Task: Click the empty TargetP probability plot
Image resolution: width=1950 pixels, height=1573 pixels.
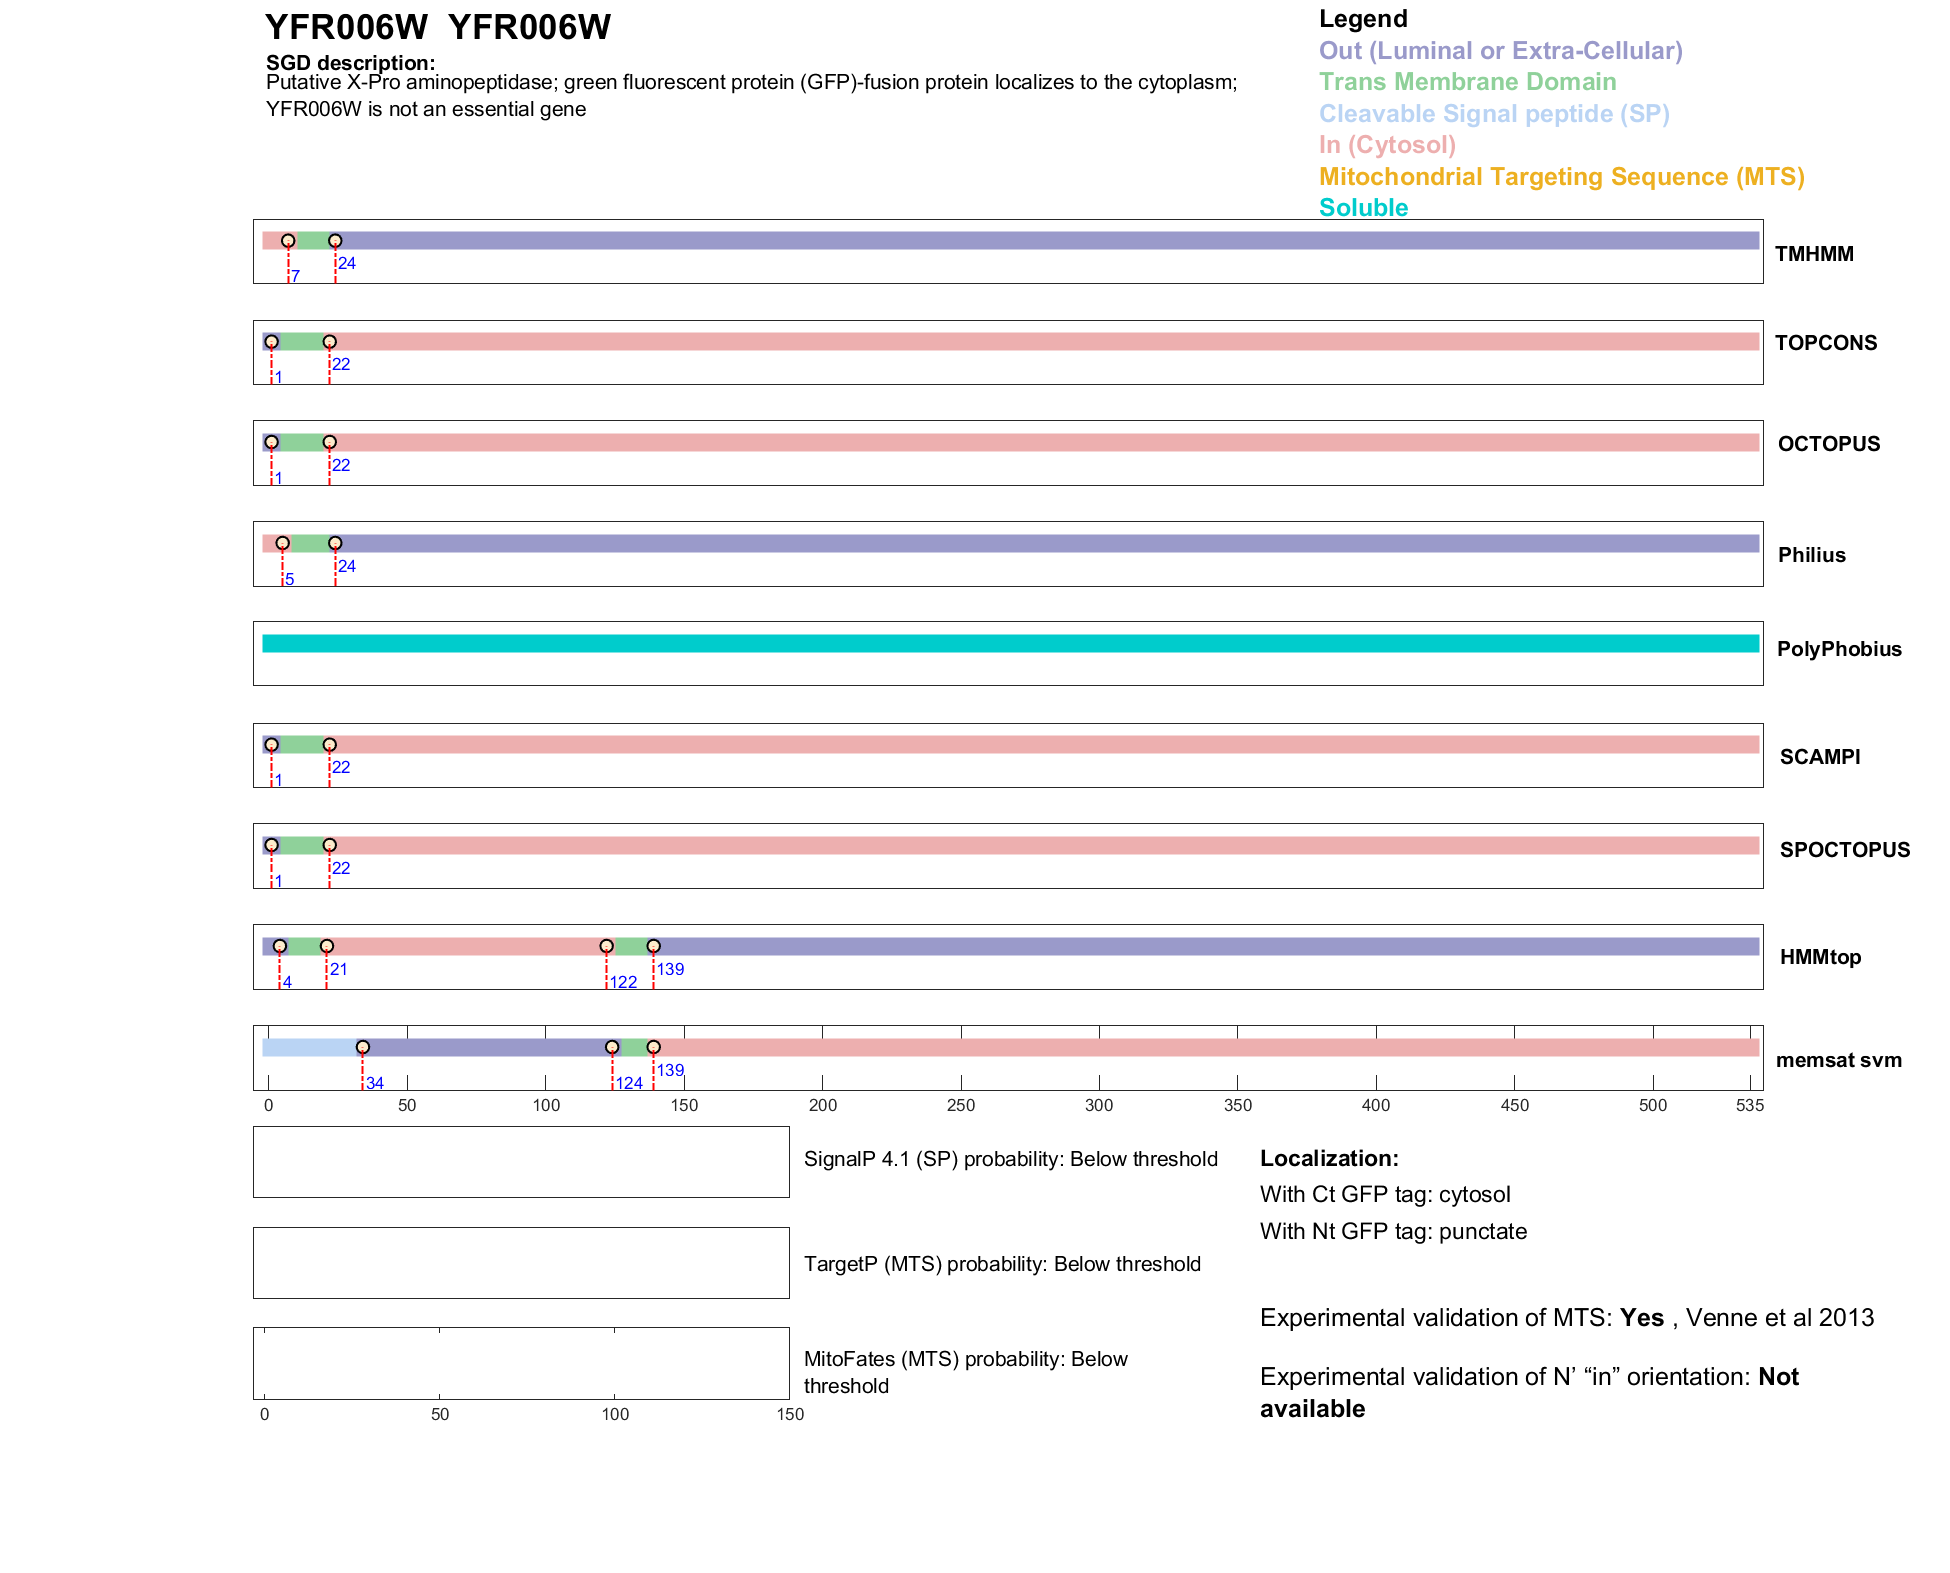Action: coord(521,1263)
